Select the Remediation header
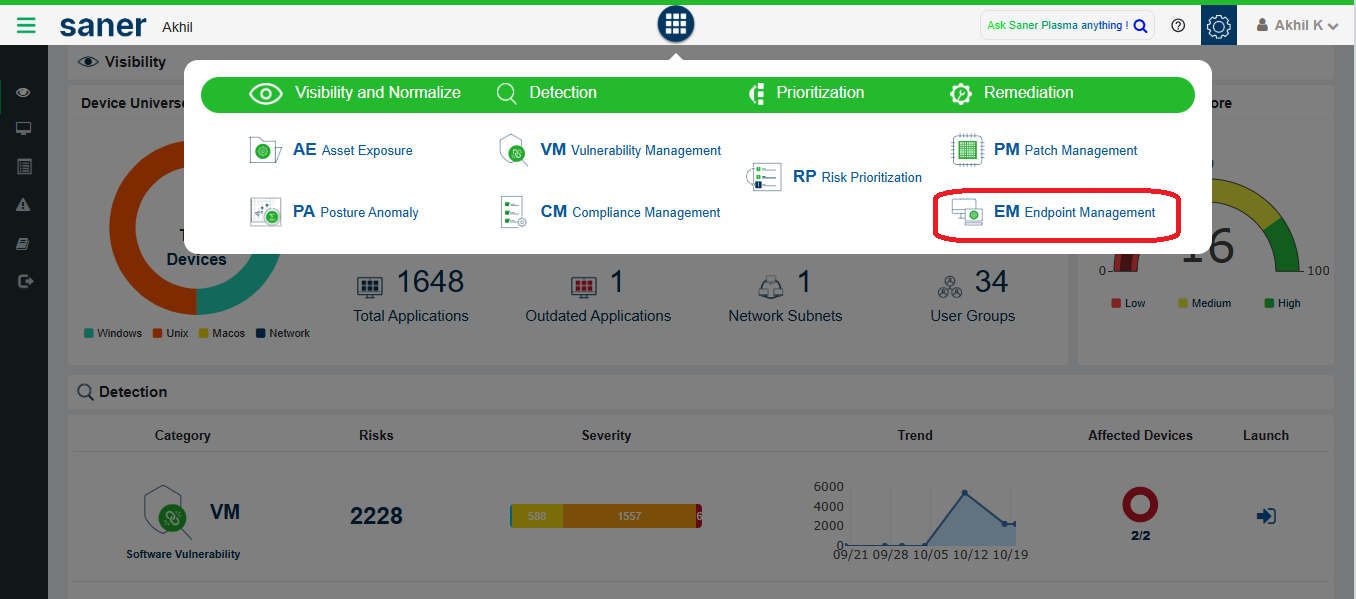This screenshot has height=599, width=1356. [1012, 93]
